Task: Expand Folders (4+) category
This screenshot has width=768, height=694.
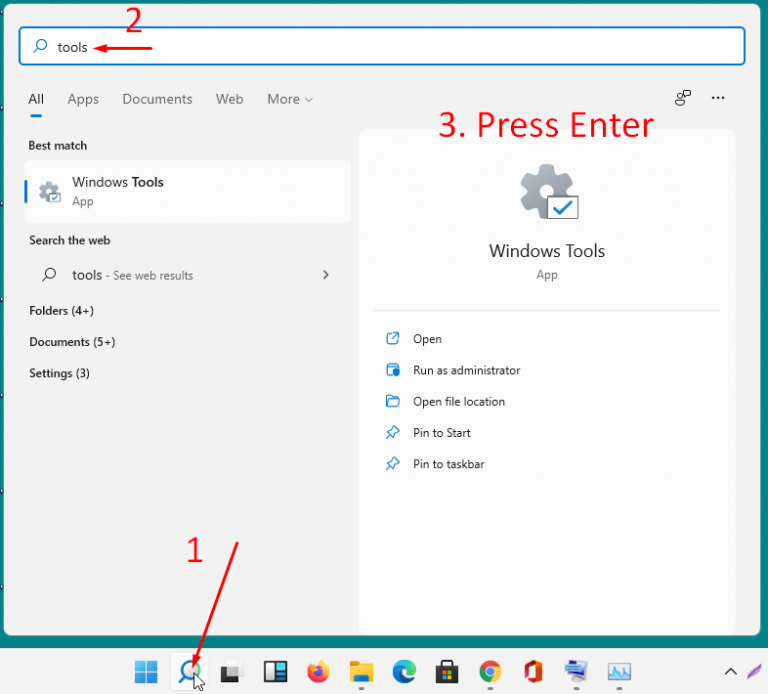Action: tap(61, 311)
